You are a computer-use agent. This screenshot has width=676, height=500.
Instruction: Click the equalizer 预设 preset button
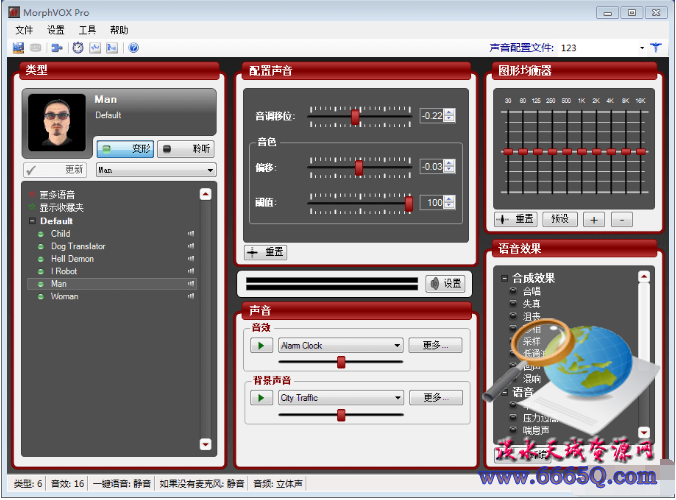pyautogui.click(x=560, y=219)
